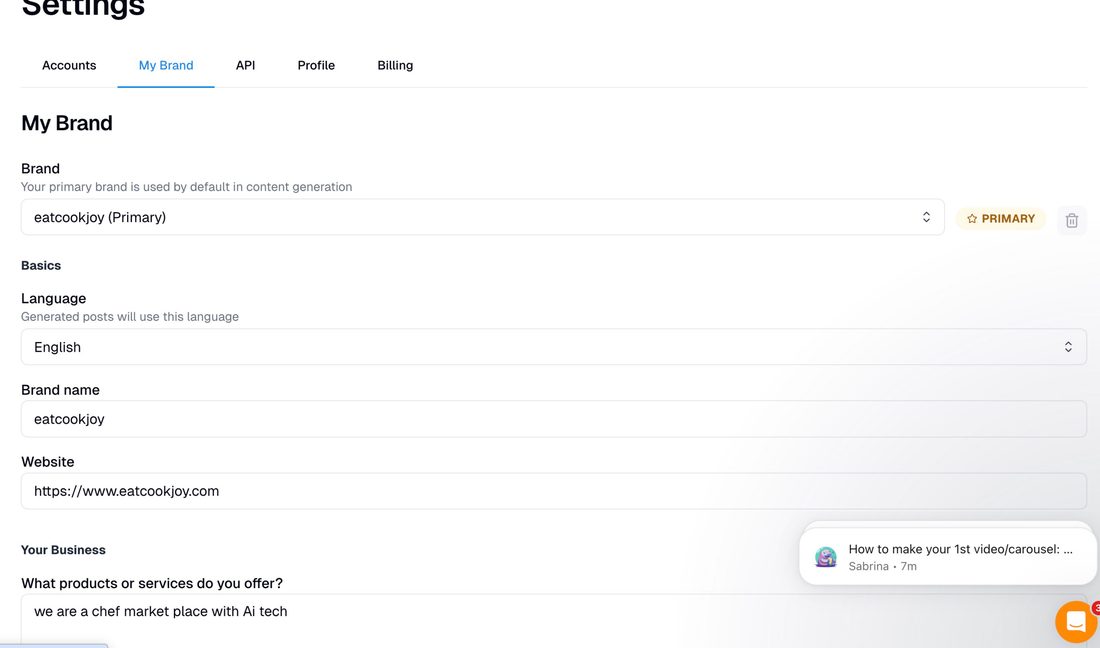1100x648 pixels.
Task: Expand the Brand selector showing eatcookjoy (Primary)
Action: [483, 217]
